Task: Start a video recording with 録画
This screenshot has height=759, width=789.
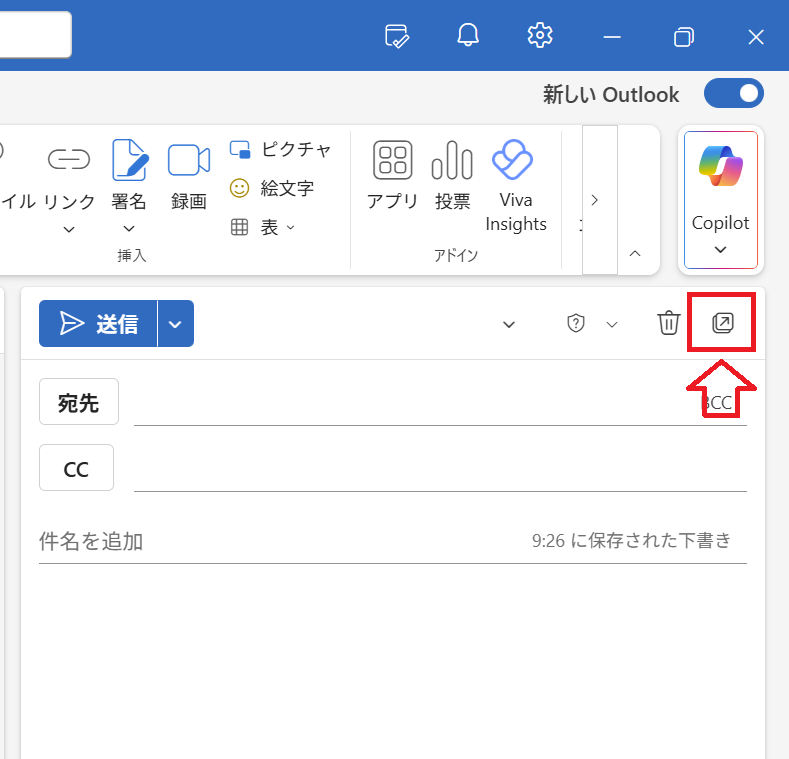Action: tap(189, 176)
